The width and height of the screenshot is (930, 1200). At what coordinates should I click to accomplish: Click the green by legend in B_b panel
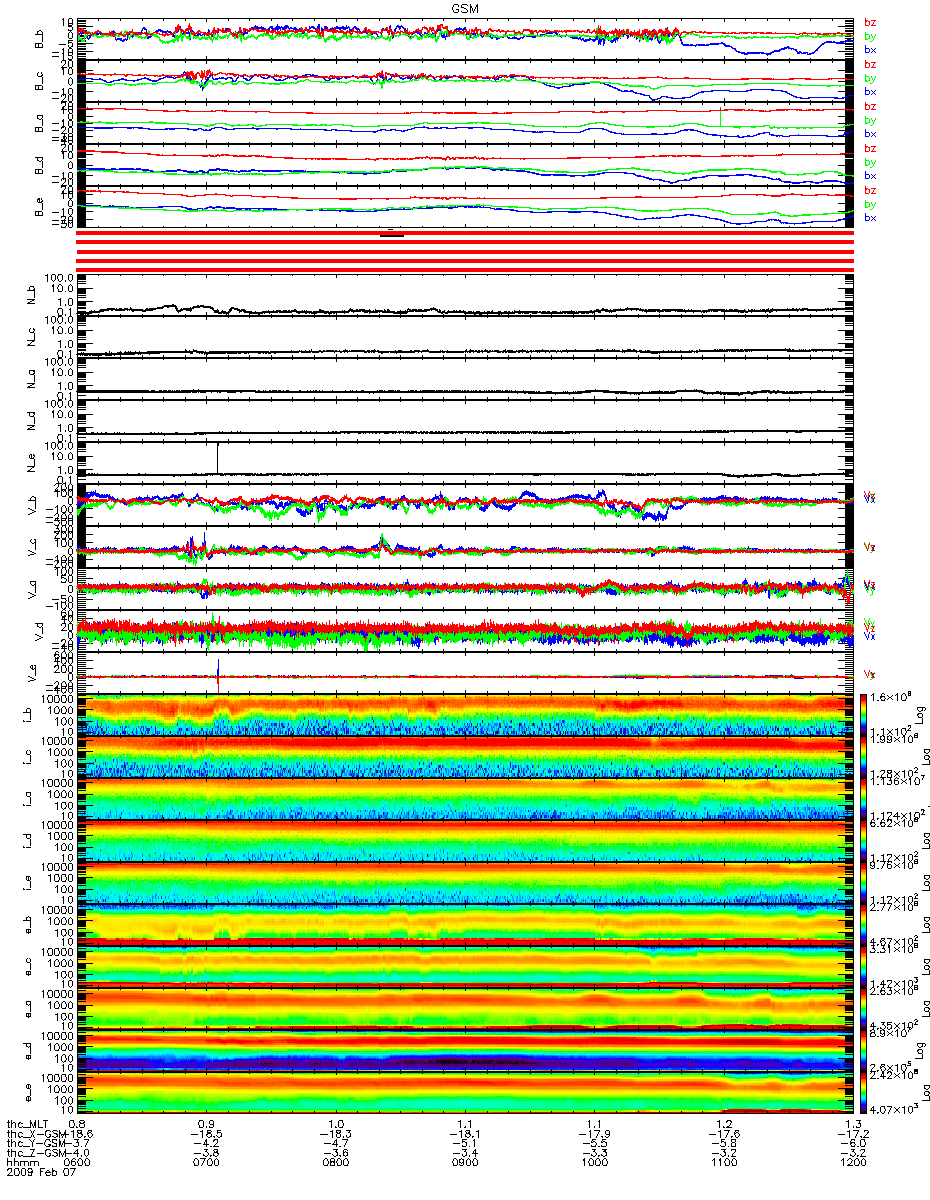(x=869, y=36)
